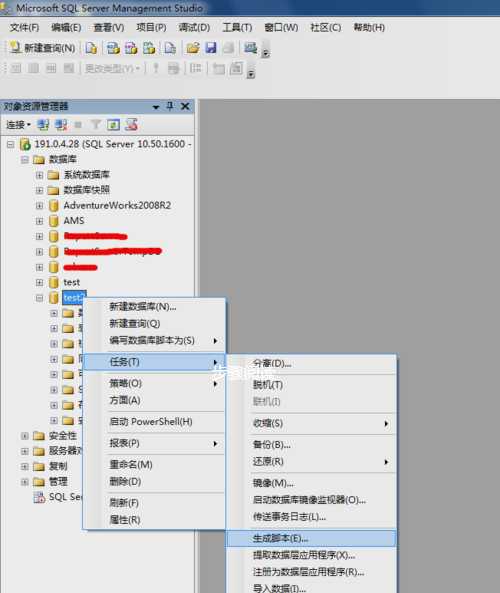The image size is (500, 593).
Task: Open the Help (帮助) menu
Action: (369, 27)
